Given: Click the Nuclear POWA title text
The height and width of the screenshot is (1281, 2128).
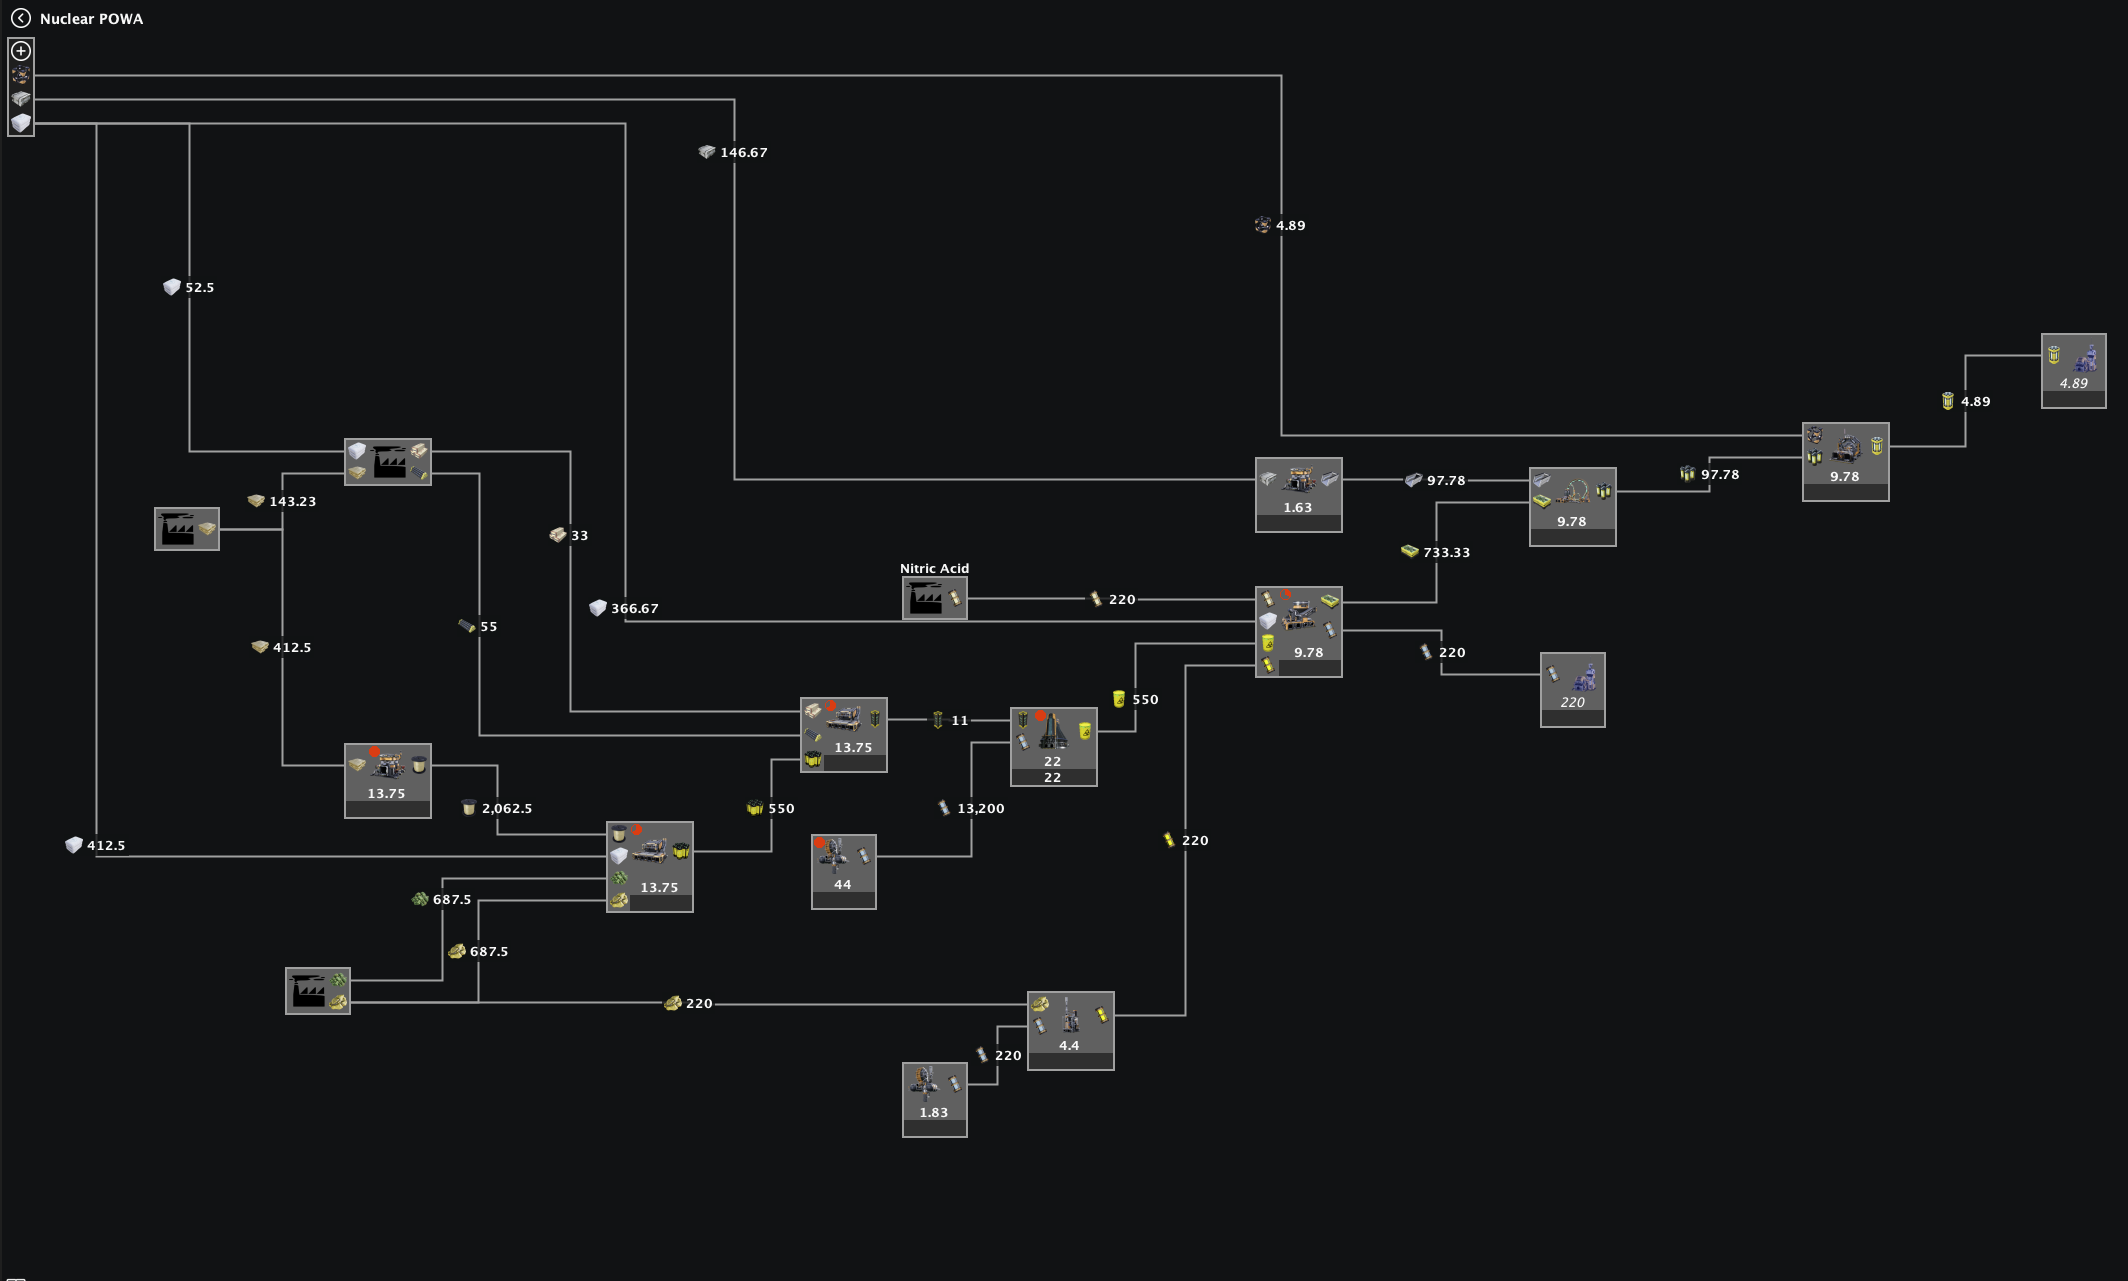Looking at the screenshot, I should tap(90, 18).
